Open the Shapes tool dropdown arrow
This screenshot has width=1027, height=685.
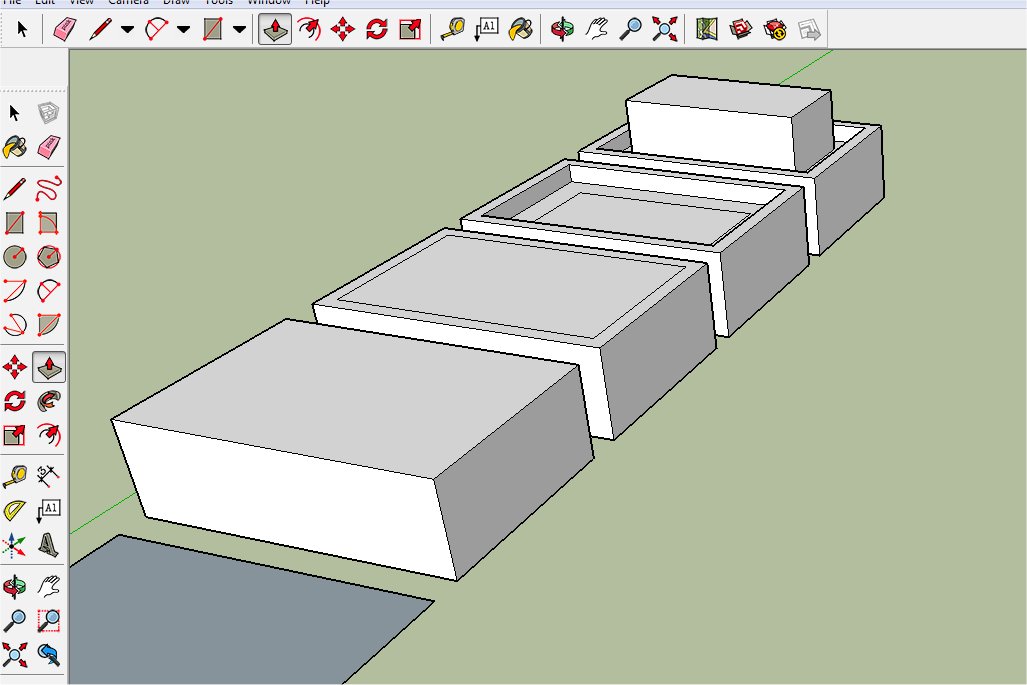click(239, 29)
